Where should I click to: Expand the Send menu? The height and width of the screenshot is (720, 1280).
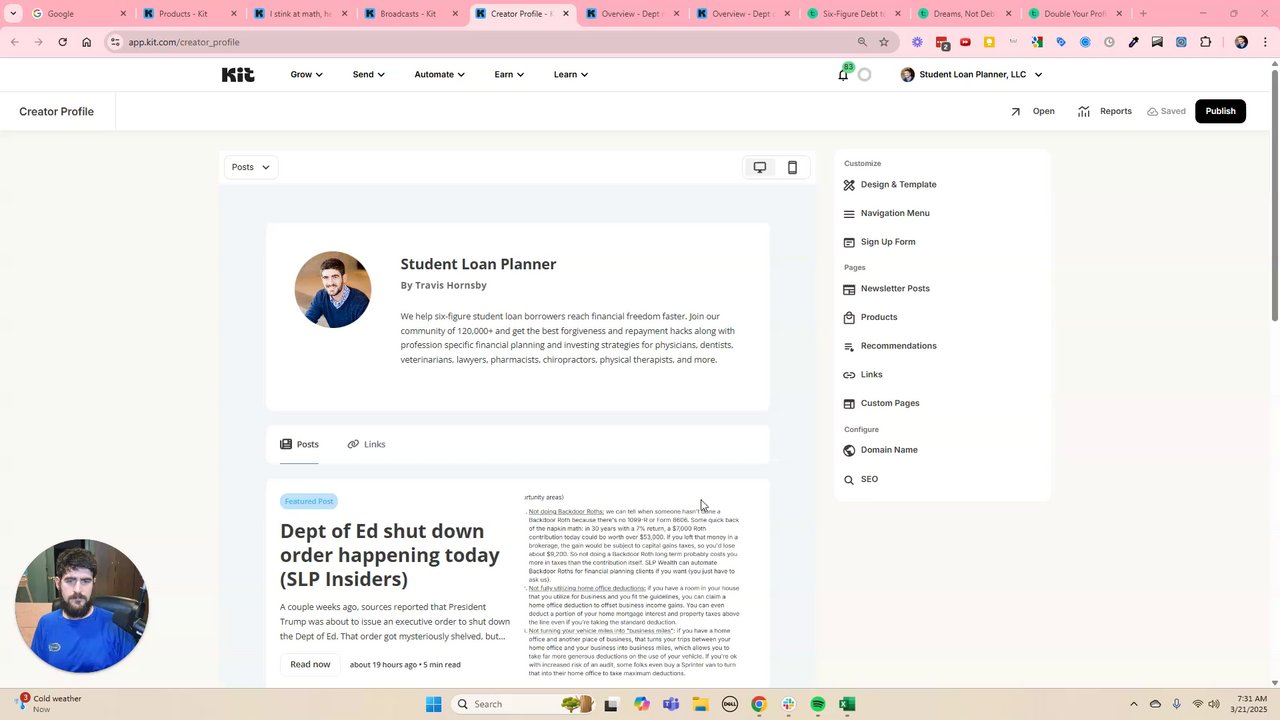pos(368,74)
